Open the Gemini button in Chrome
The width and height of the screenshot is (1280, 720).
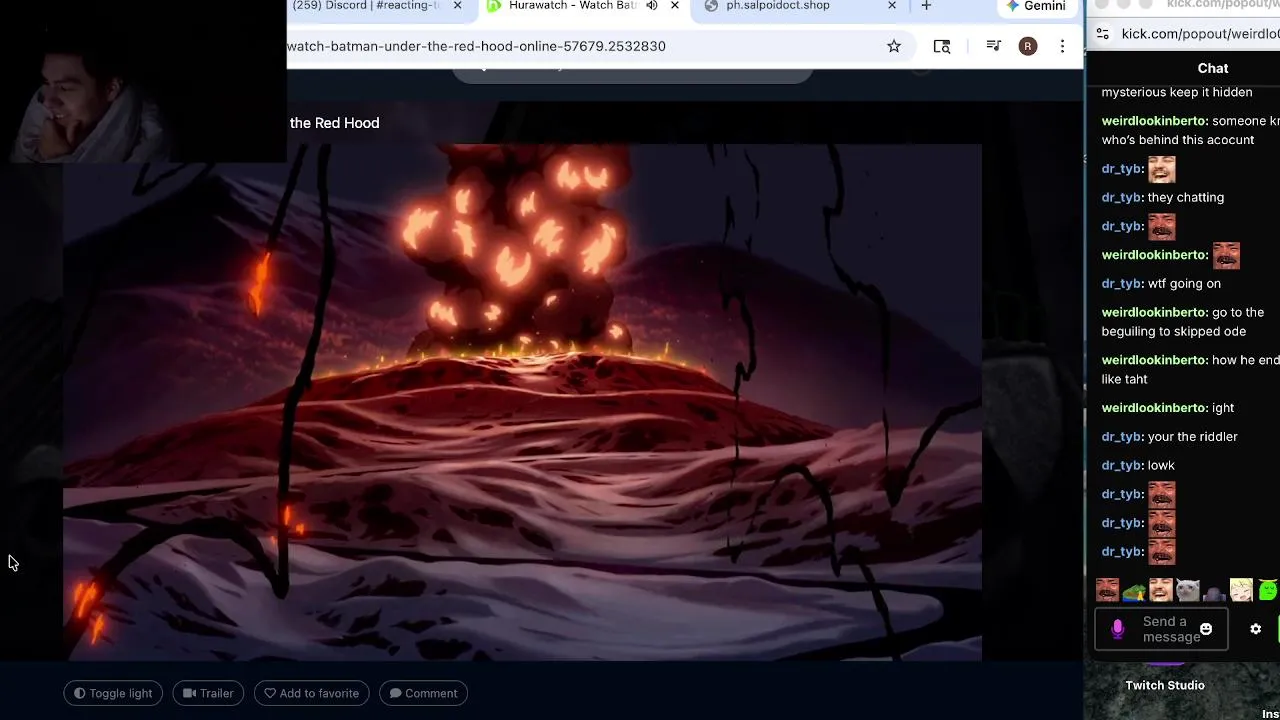pos(1035,6)
